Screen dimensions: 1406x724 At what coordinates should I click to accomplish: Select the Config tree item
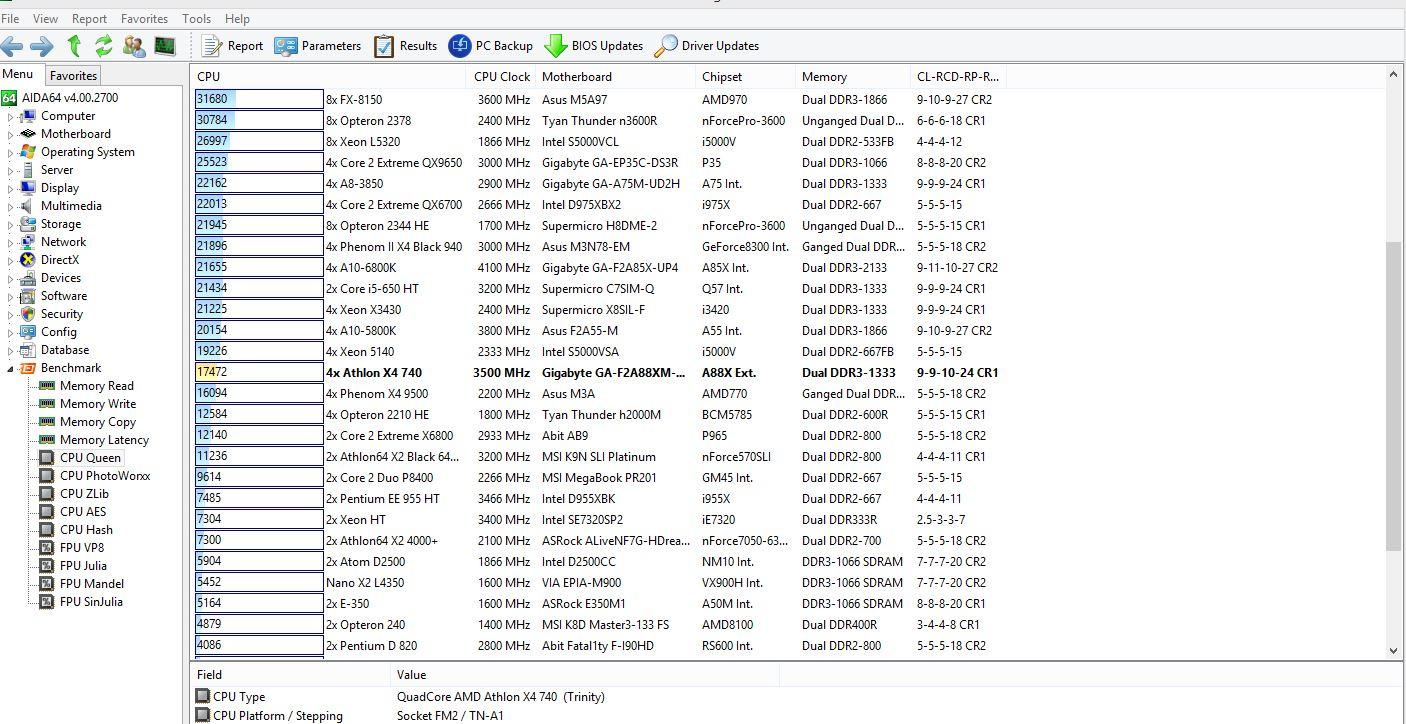click(49, 332)
